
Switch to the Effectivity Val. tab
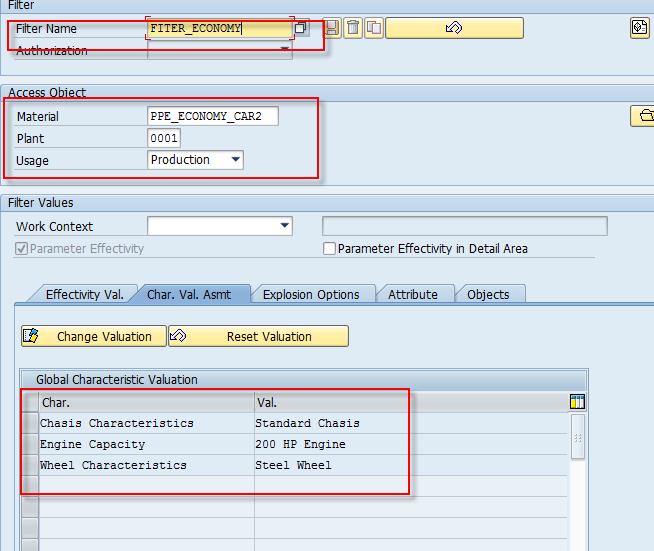(x=84, y=294)
